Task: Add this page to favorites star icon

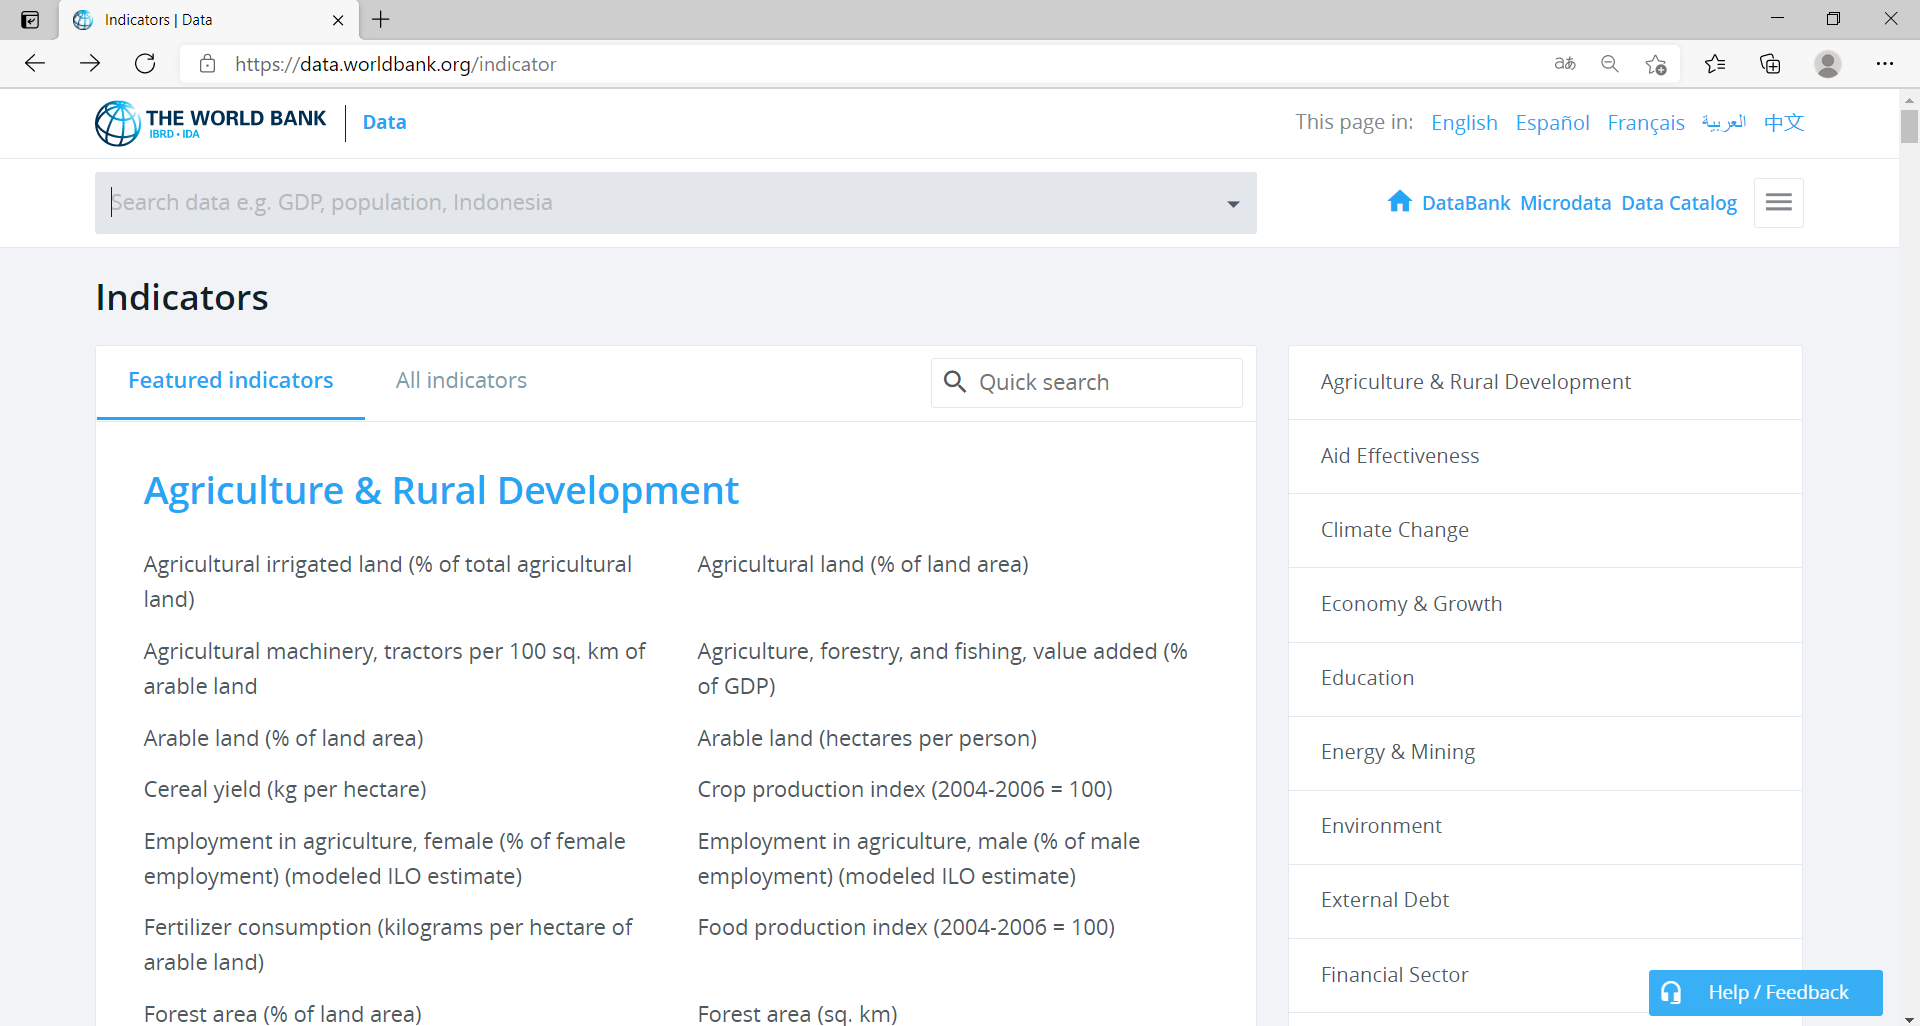Action: point(1655,64)
